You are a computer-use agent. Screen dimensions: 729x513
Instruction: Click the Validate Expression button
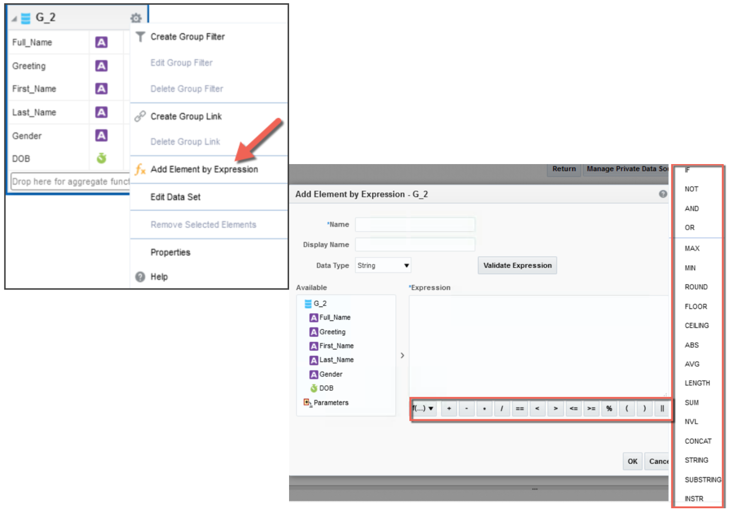pos(517,266)
